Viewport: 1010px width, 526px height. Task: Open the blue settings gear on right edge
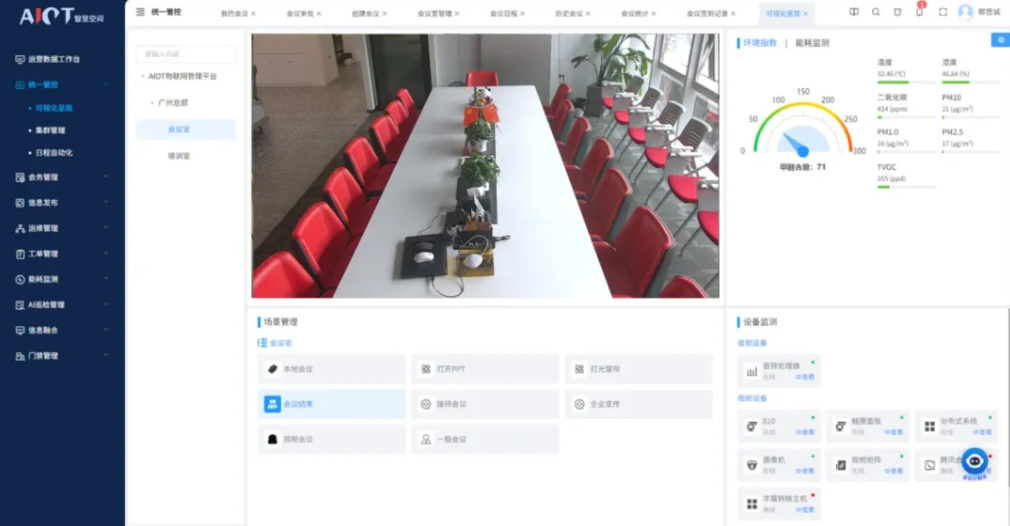click(999, 40)
